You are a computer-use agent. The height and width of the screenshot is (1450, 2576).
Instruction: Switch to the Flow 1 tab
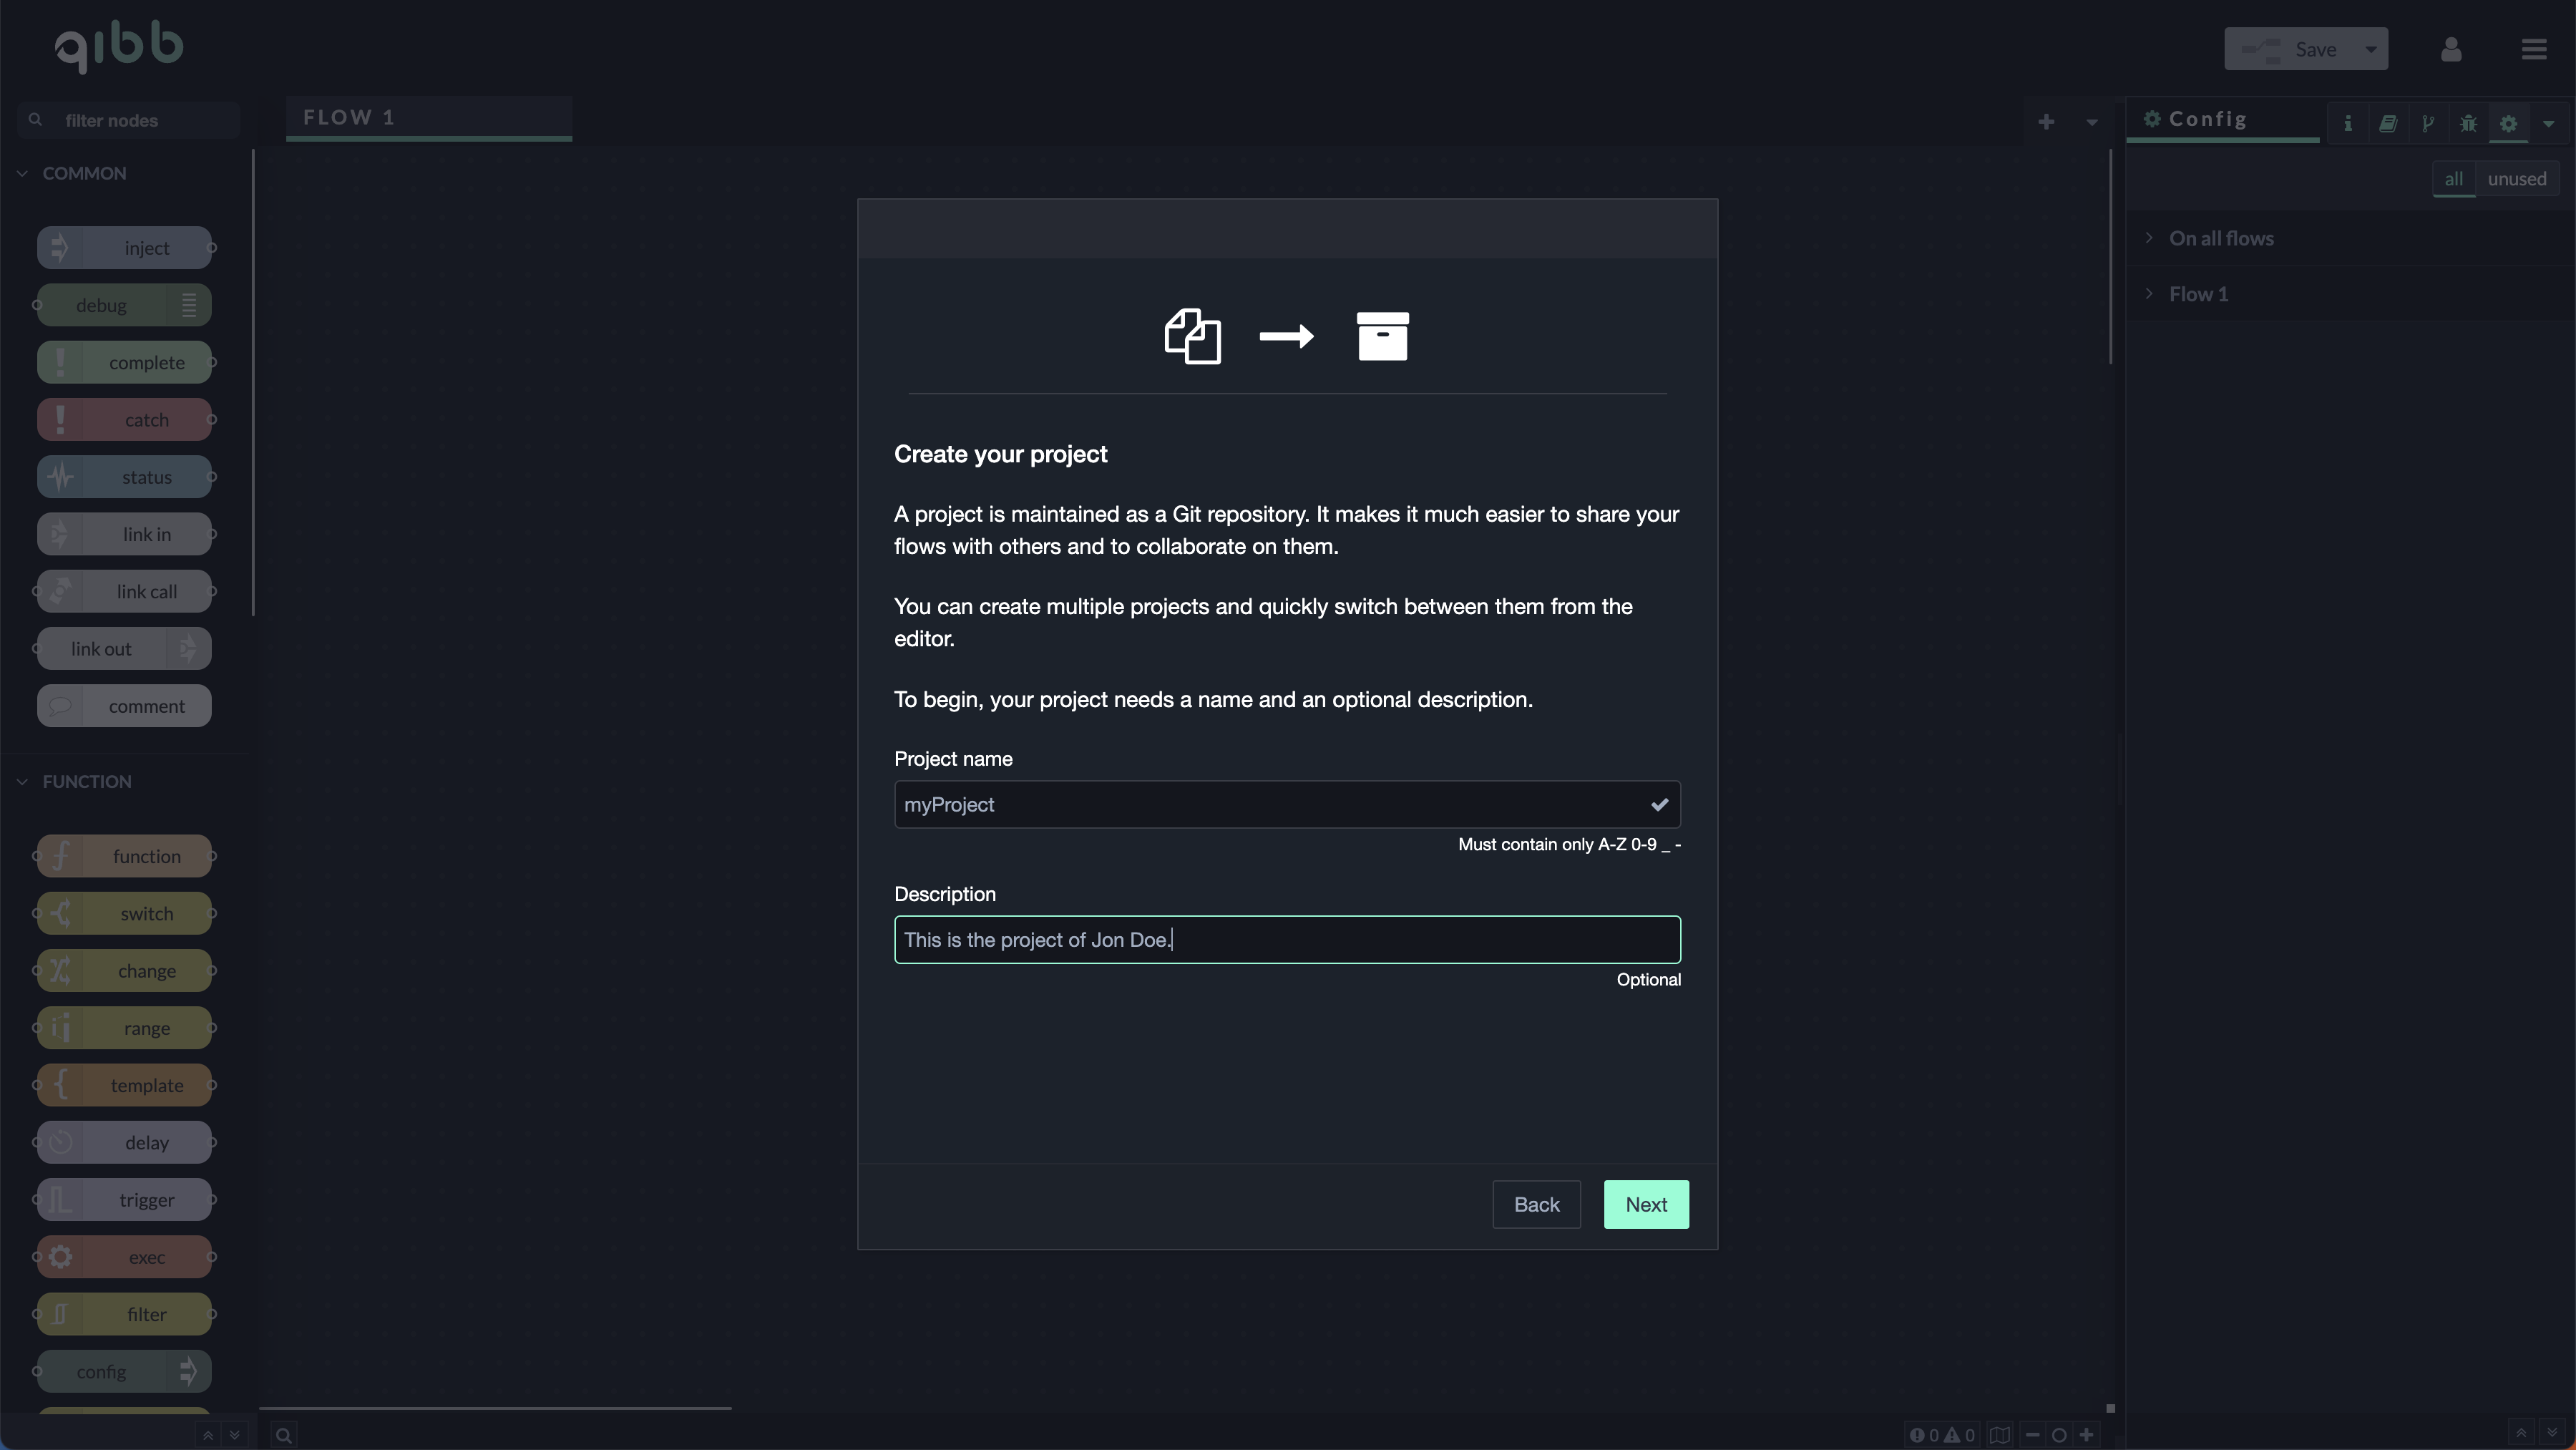[x=428, y=117]
